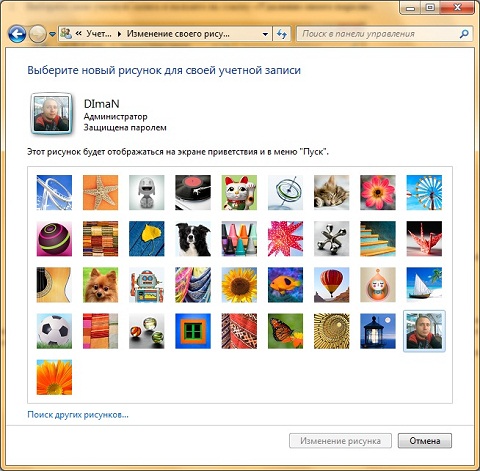Open the recent pages dropdown arrow
Image resolution: width=480 pixels, height=471 pixels.
pyautogui.click(x=52, y=34)
